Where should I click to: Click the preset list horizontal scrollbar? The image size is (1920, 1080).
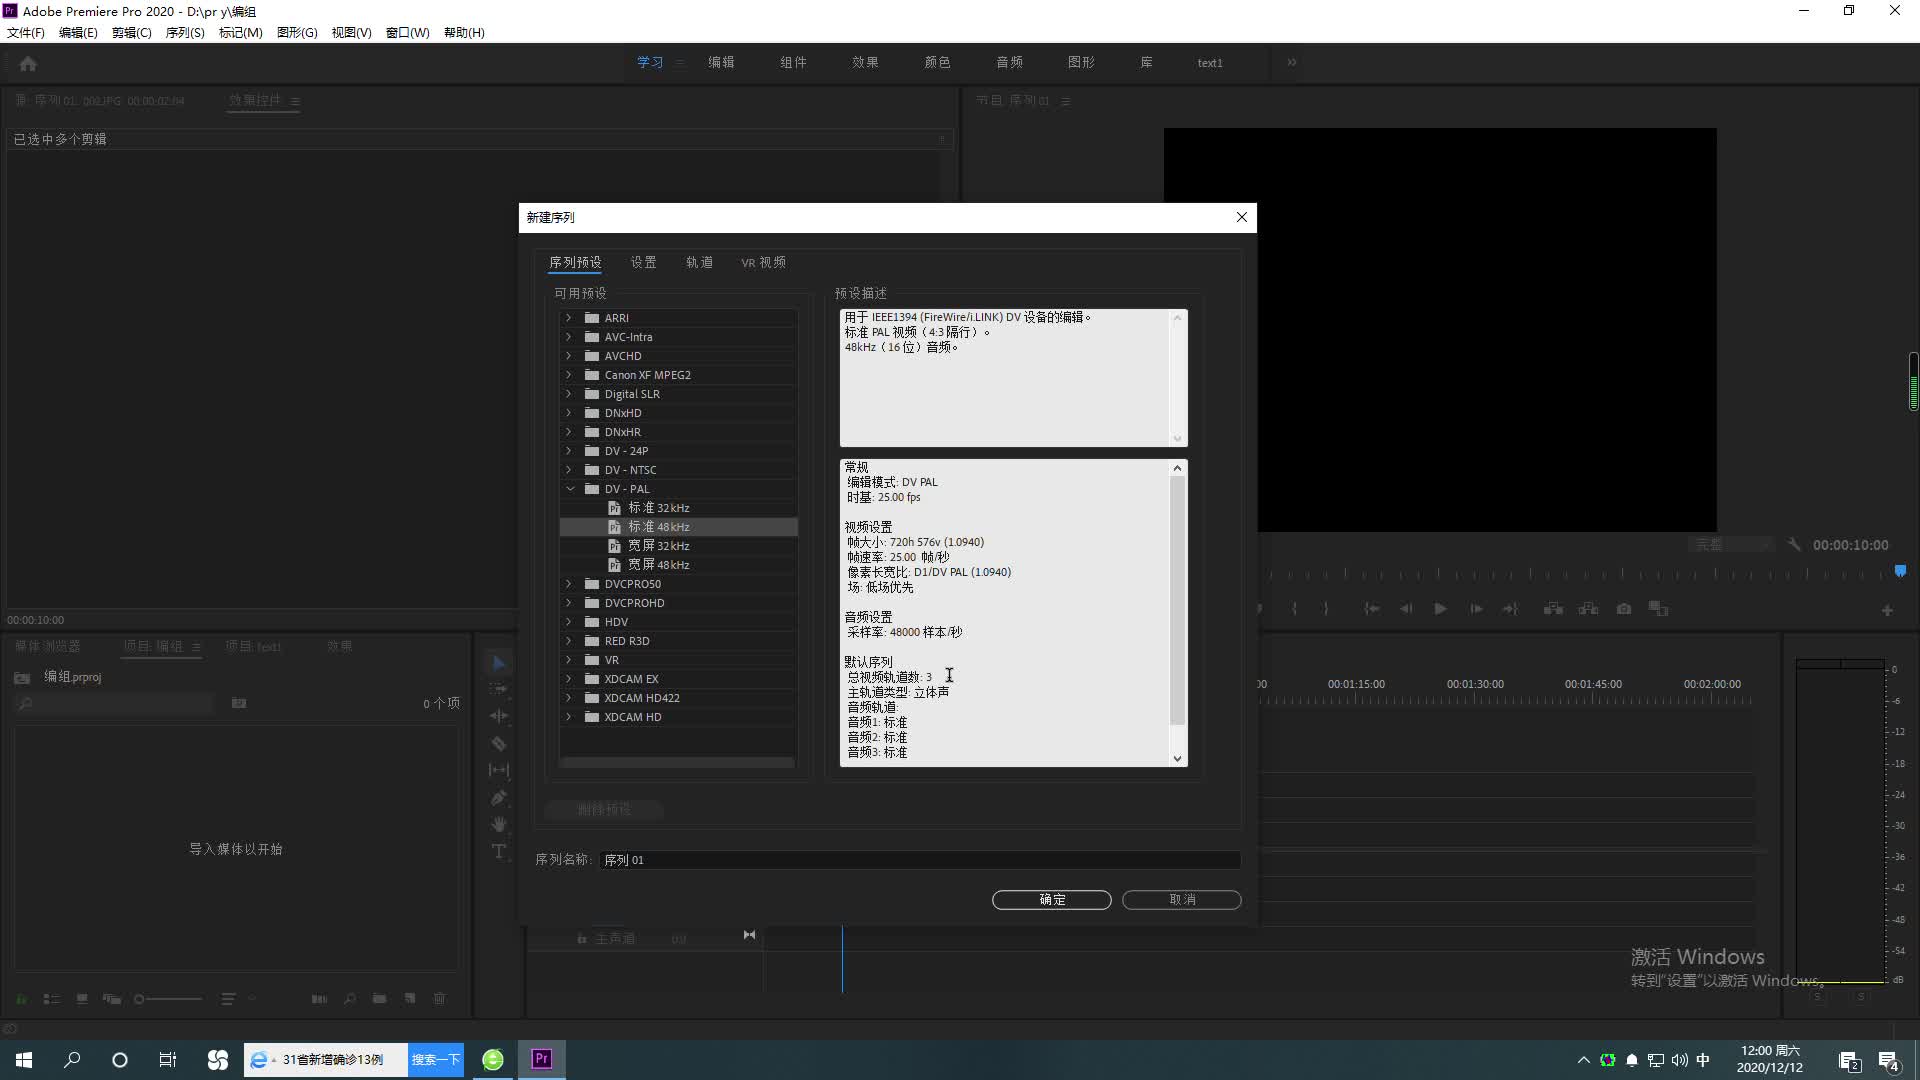tap(678, 762)
